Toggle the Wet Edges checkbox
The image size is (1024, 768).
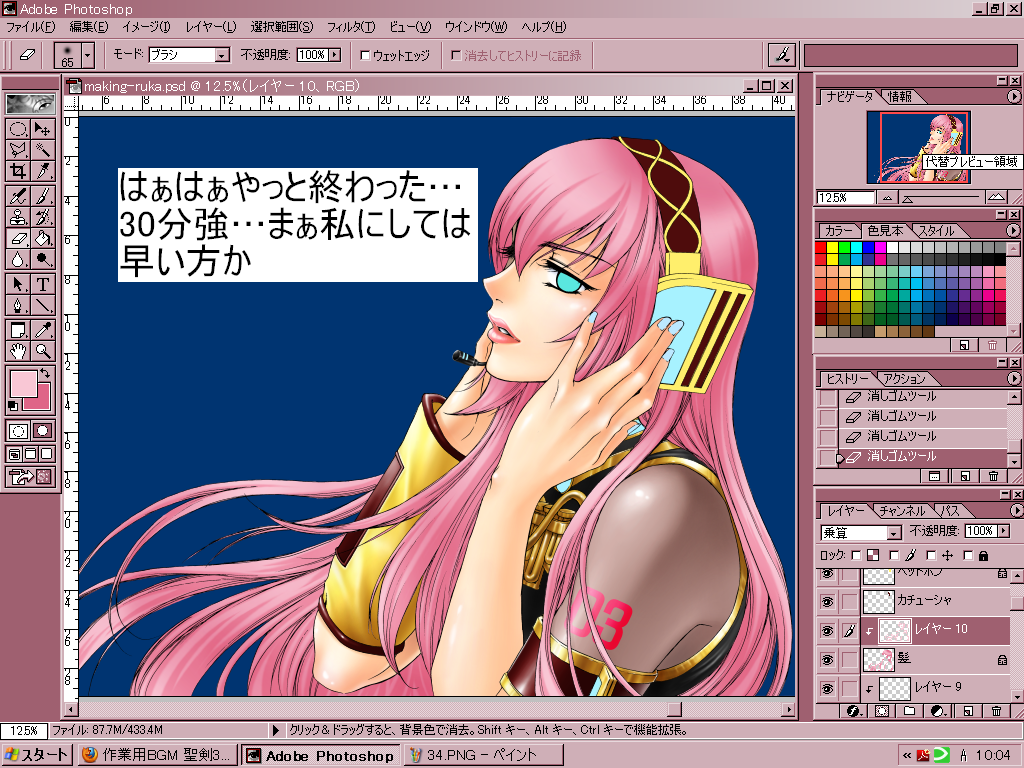pyautogui.click(x=366, y=56)
